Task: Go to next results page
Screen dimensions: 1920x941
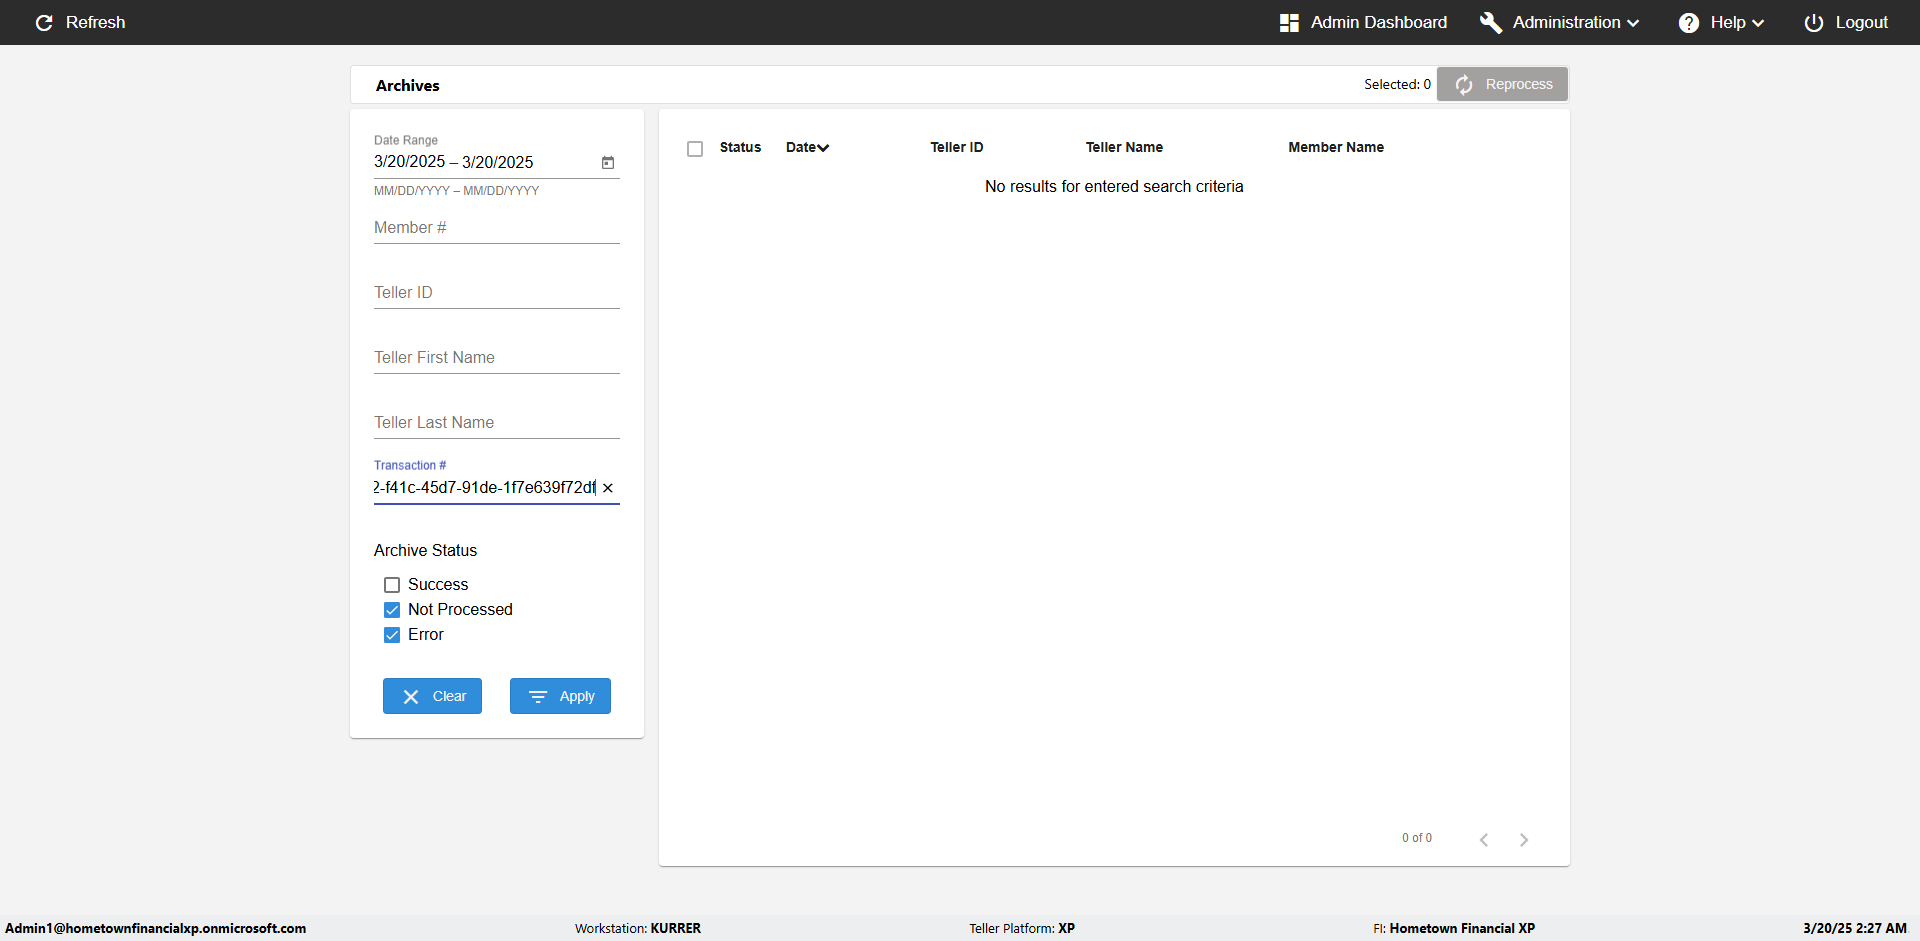Action: 1524,839
